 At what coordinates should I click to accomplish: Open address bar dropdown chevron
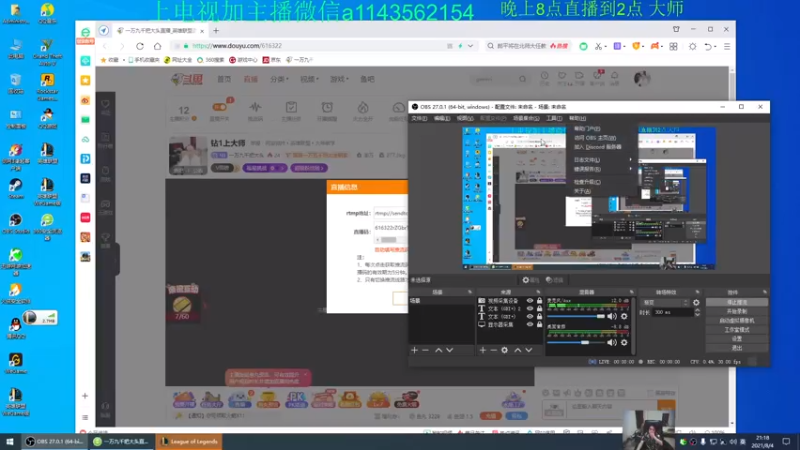point(470,46)
